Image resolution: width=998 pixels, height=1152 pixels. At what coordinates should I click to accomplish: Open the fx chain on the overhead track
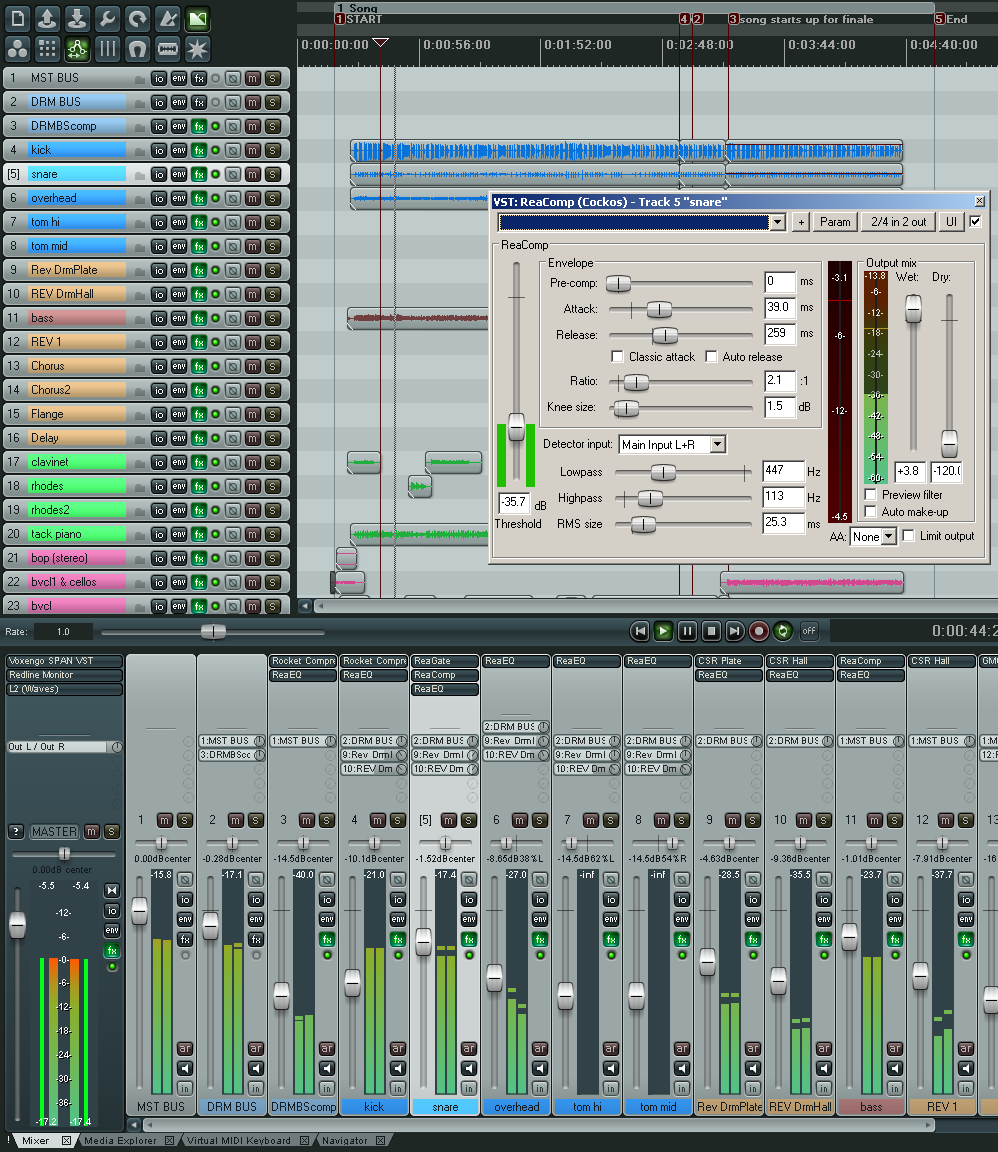point(198,198)
